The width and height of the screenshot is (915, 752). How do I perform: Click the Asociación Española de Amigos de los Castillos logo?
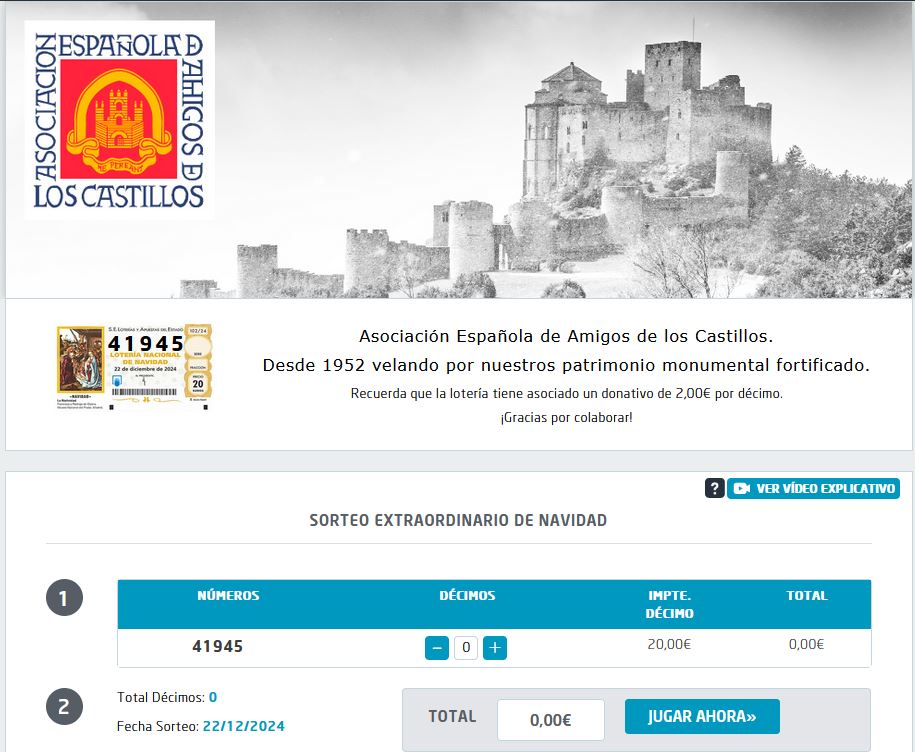pos(120,120)
